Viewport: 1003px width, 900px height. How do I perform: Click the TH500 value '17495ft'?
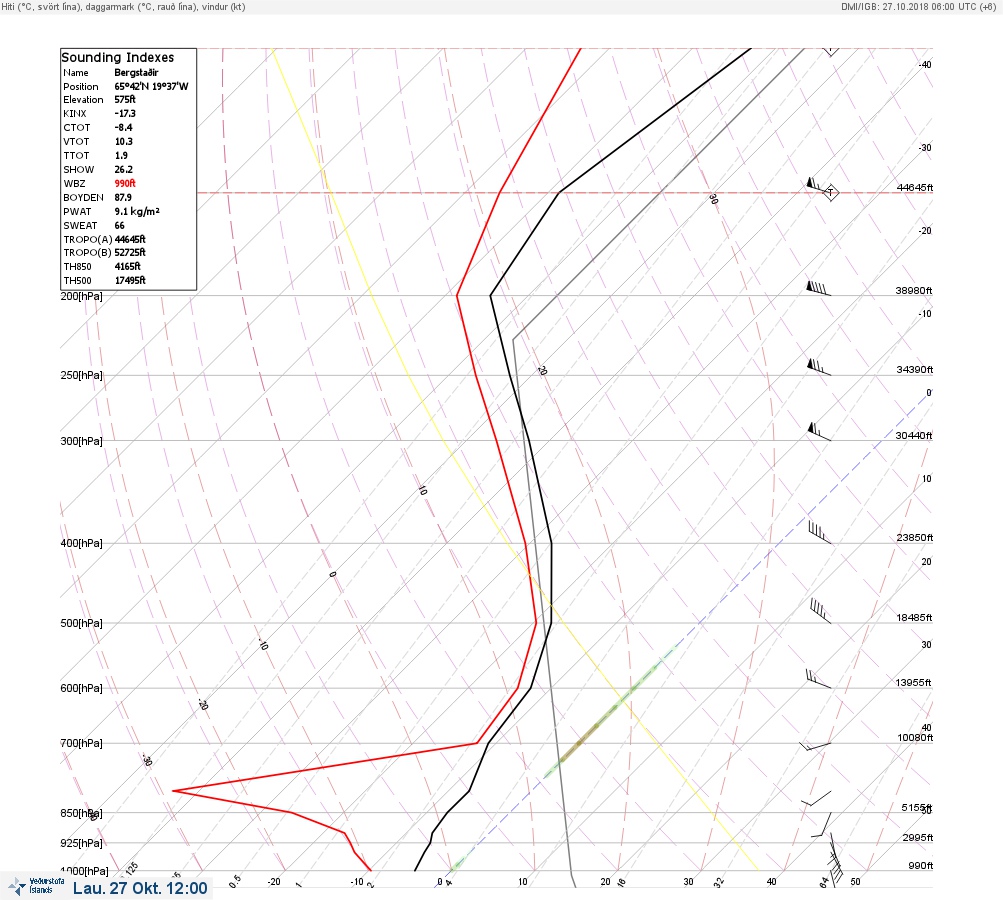pos(130,281)
